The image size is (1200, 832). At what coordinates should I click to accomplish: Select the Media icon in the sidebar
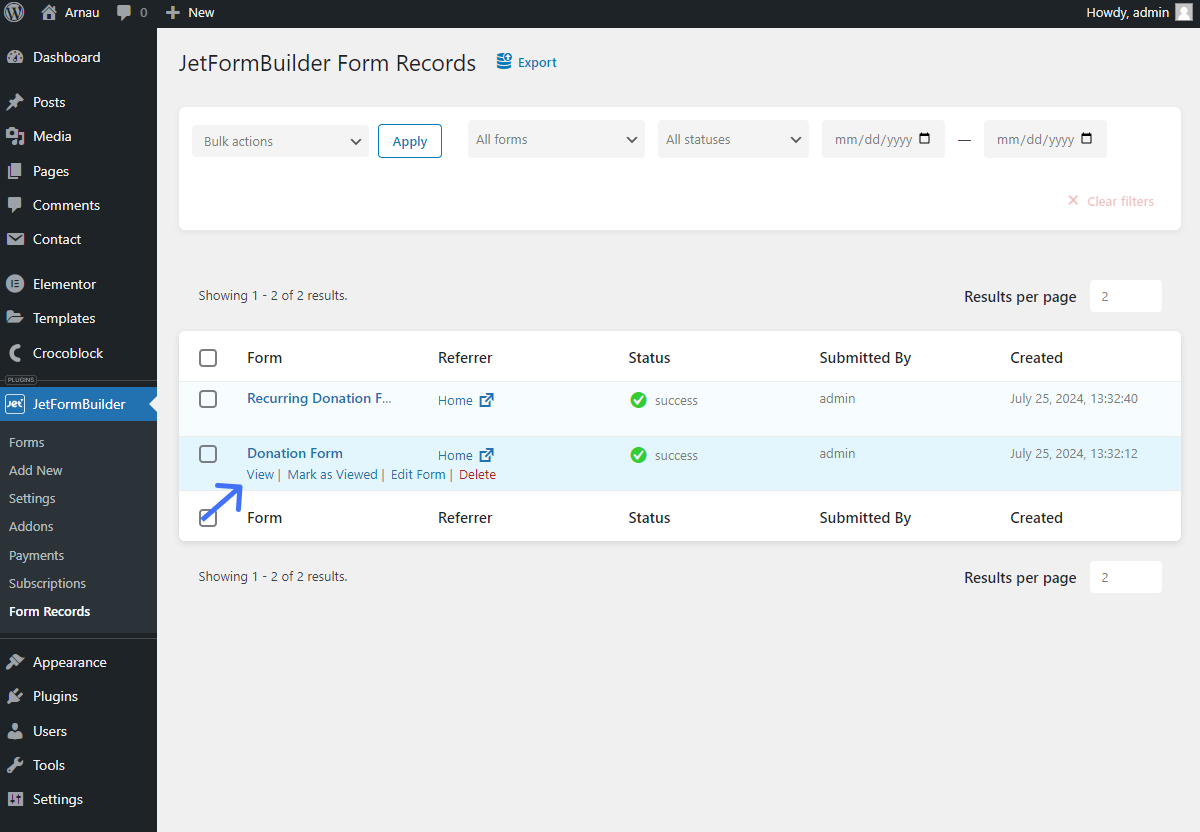click(15, 136)
